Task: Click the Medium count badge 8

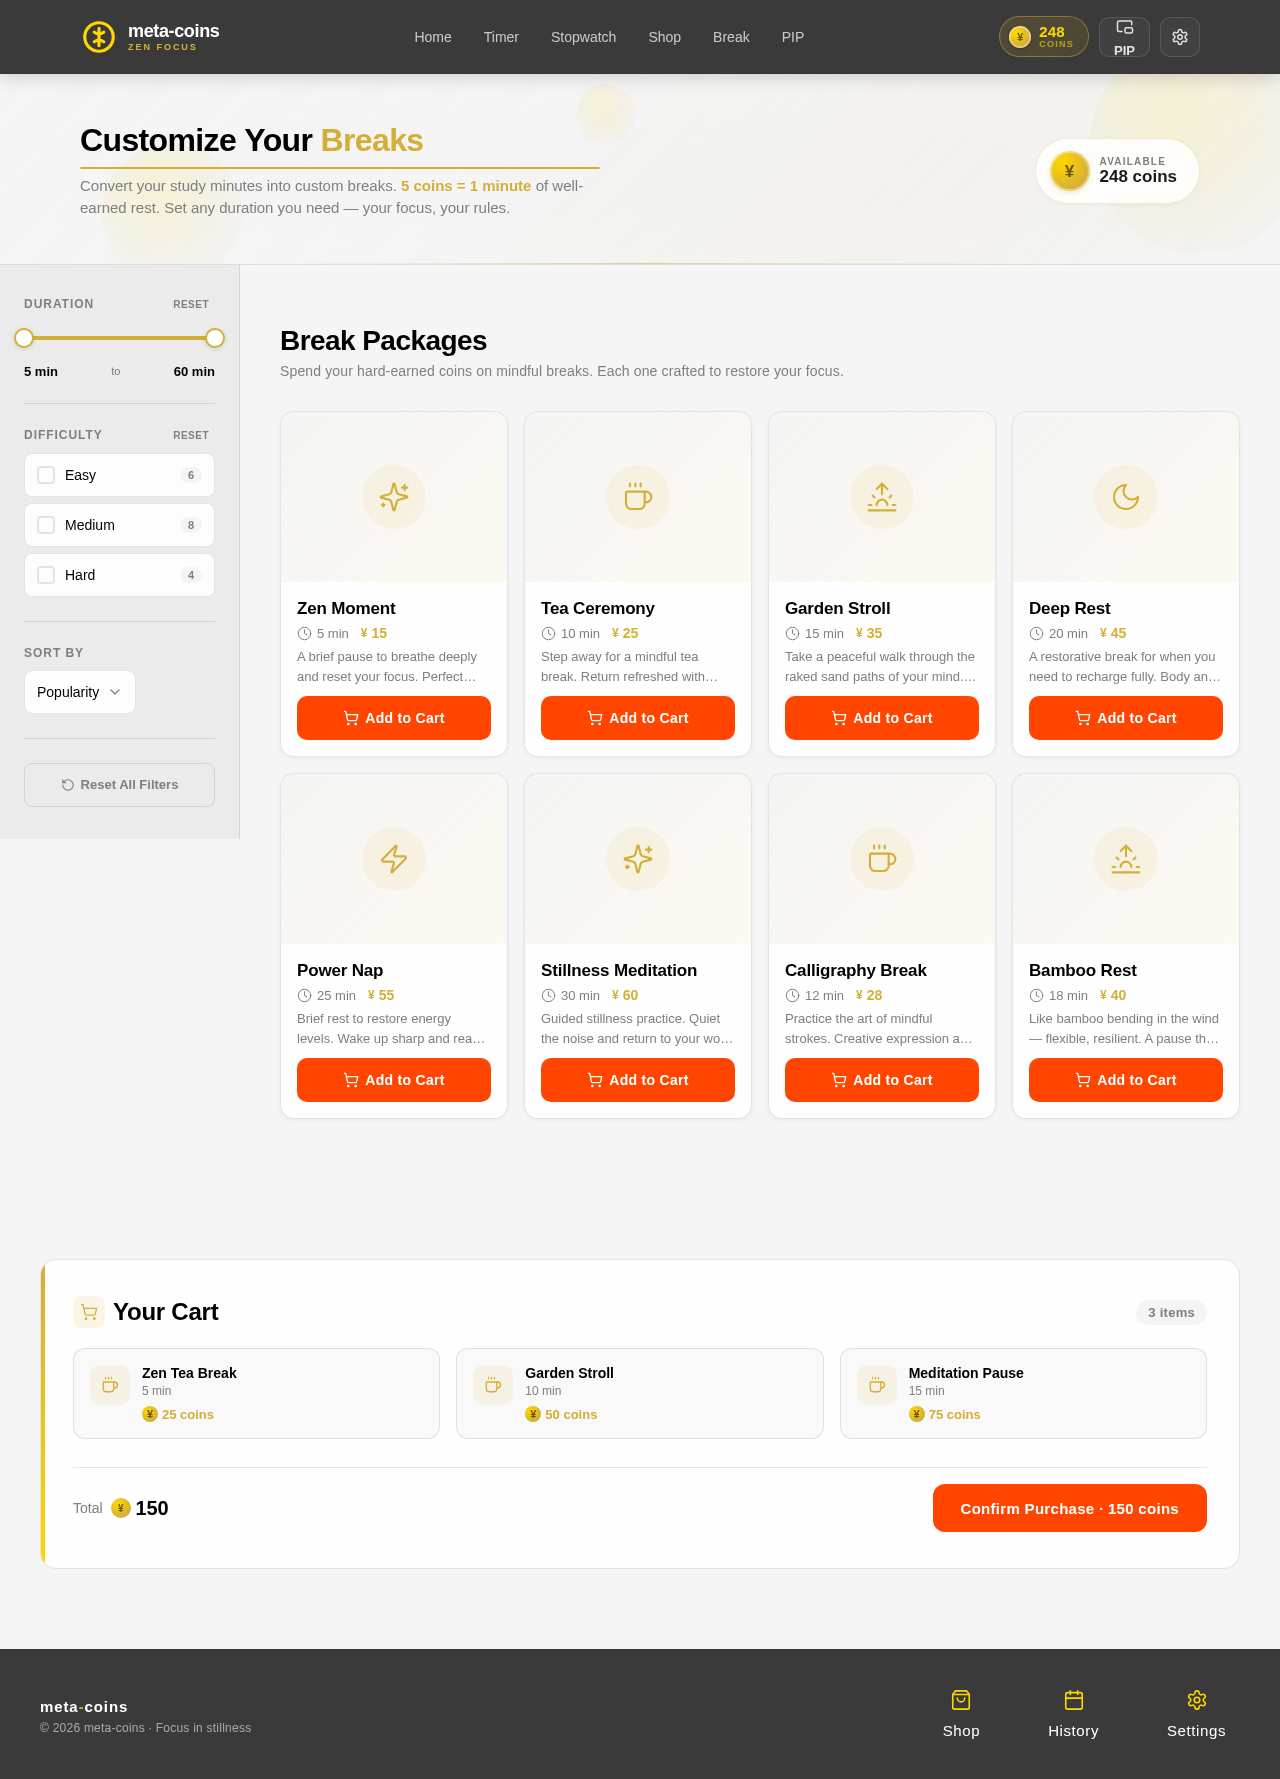Action: [191, 525]
